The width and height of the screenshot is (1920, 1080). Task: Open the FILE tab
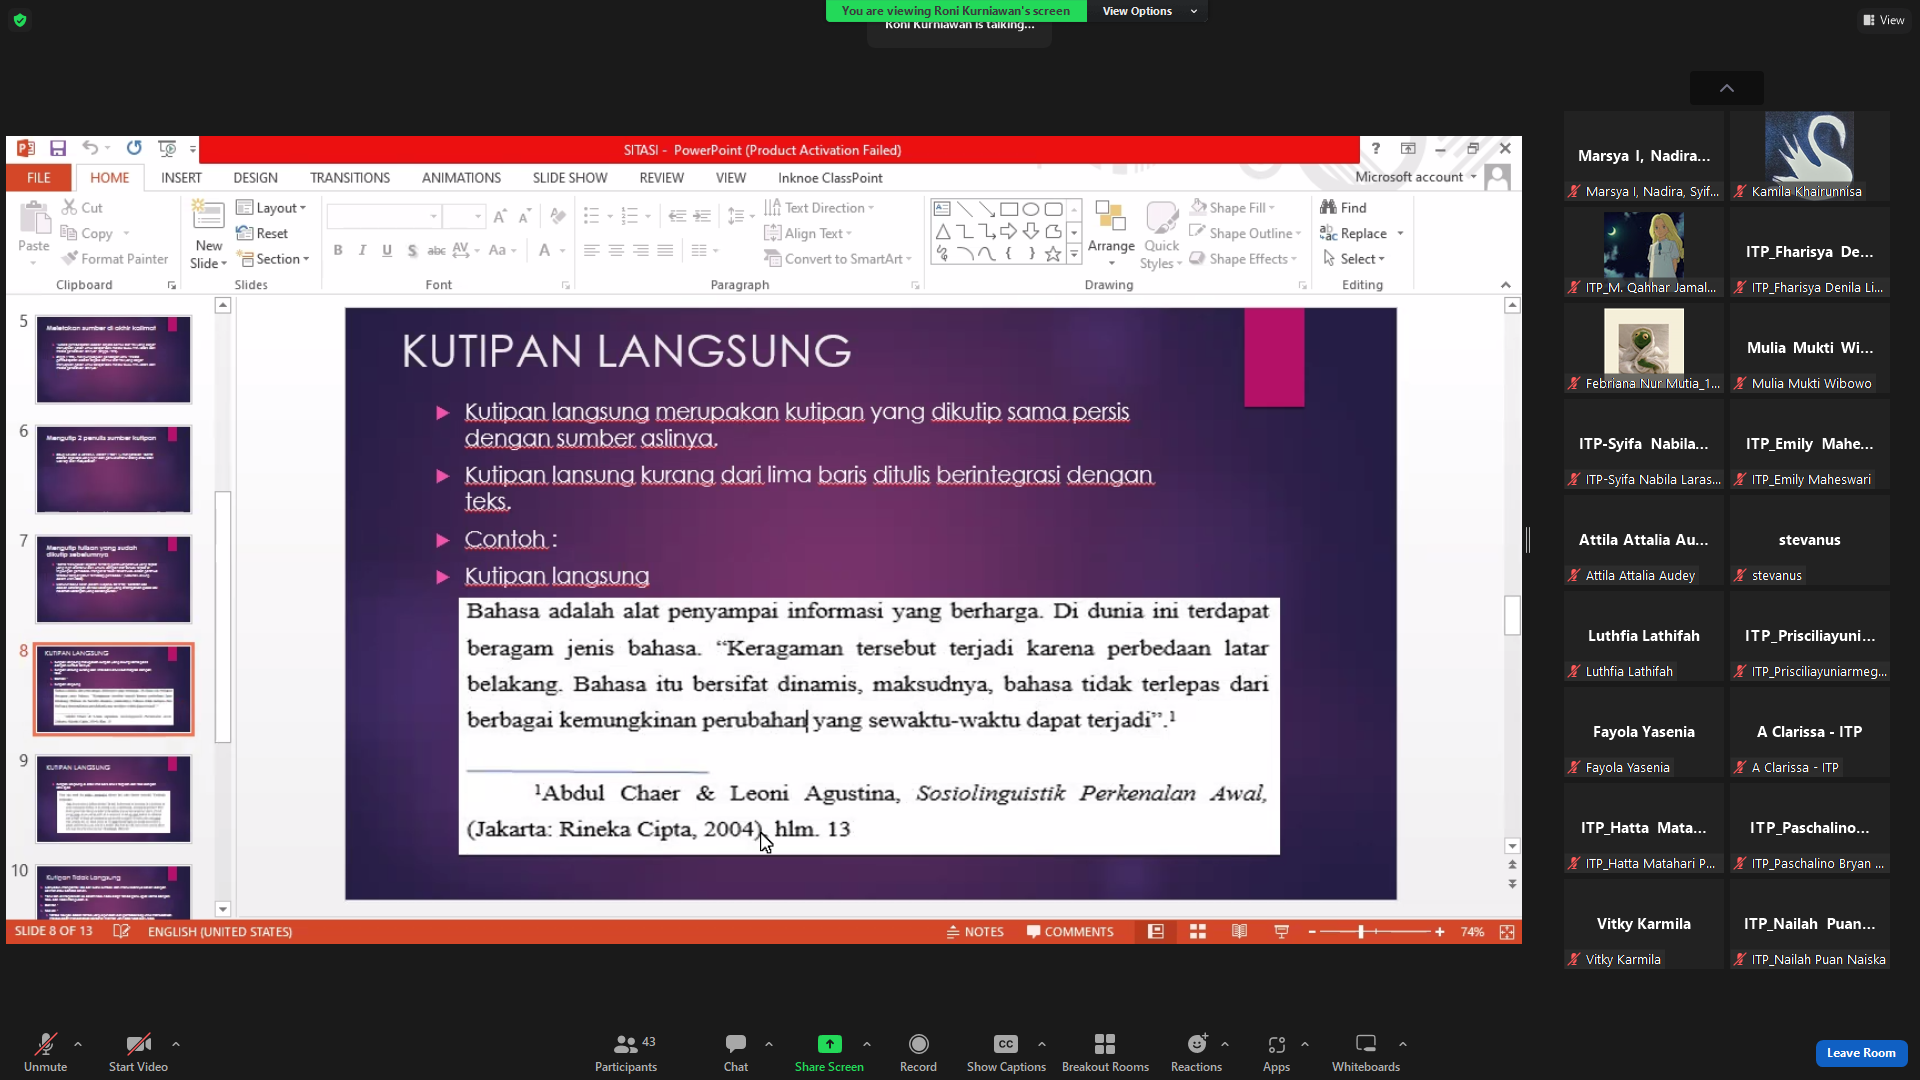click(39, 177)
